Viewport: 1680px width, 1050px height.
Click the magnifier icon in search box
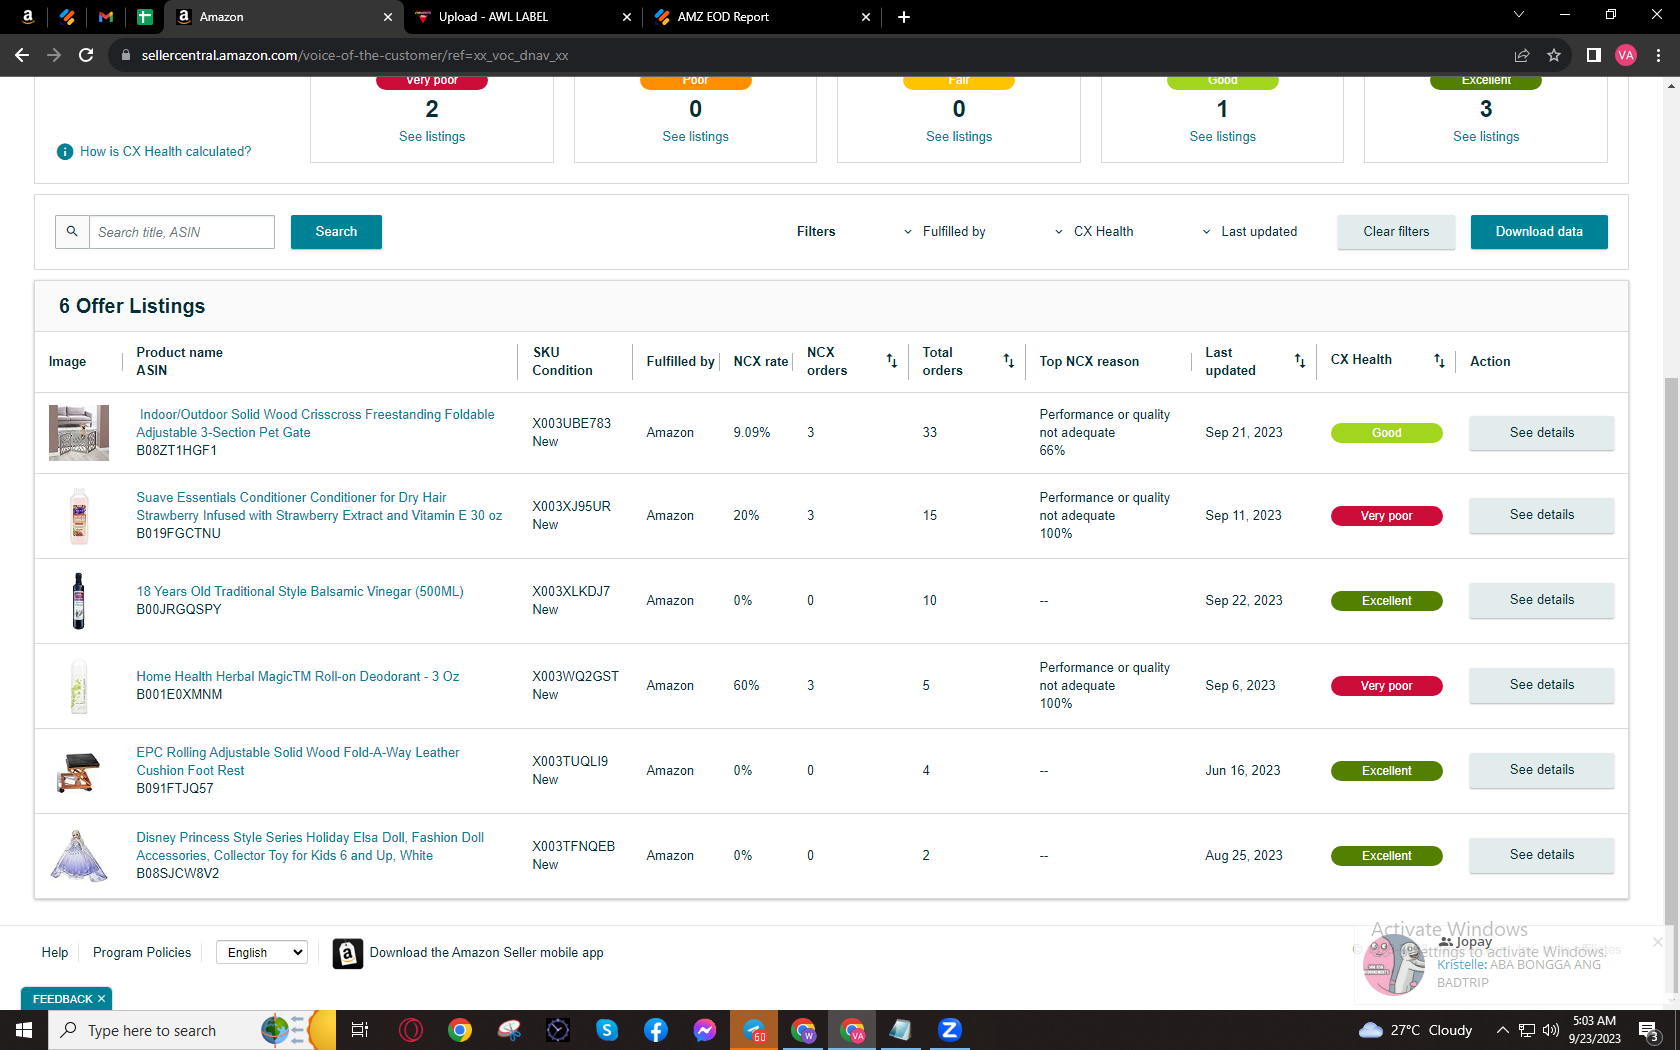click(x=72, y=232)
